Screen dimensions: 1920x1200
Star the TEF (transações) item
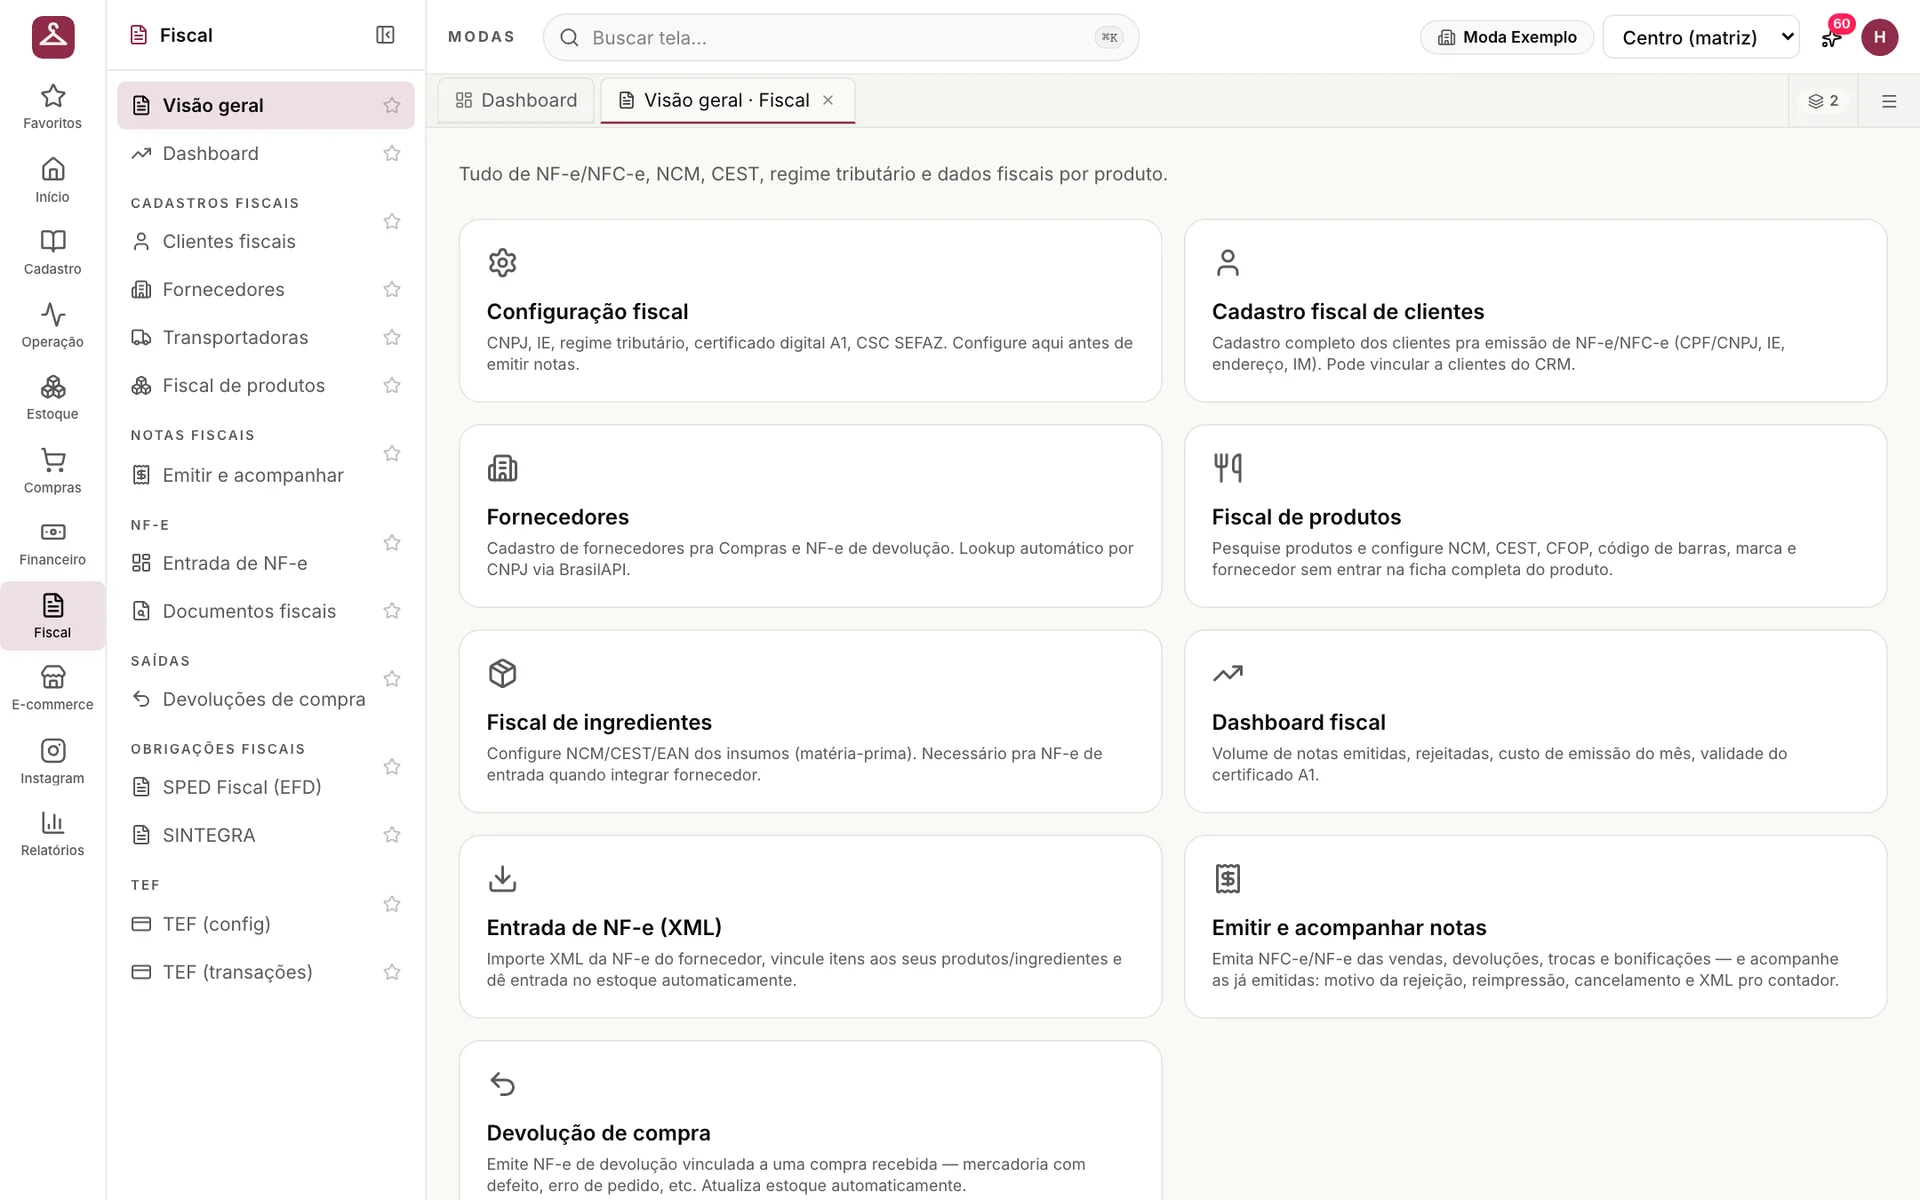392,972
